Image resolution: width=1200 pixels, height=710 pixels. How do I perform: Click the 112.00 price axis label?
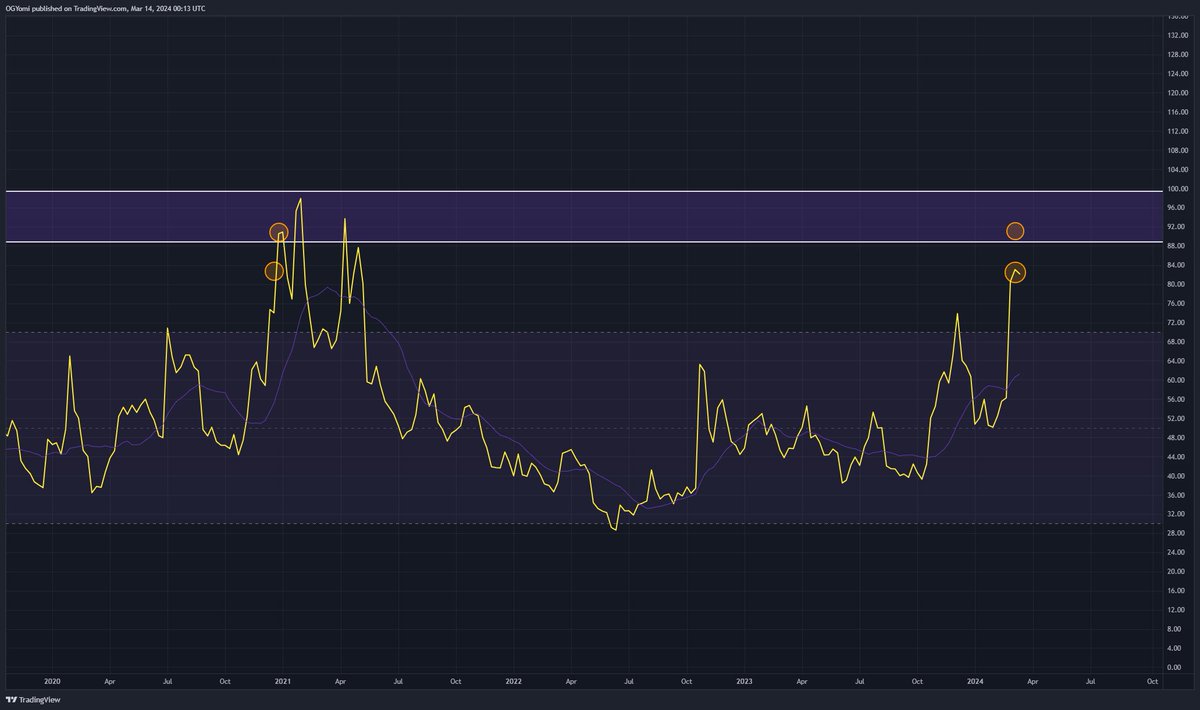click(1176, 131)
